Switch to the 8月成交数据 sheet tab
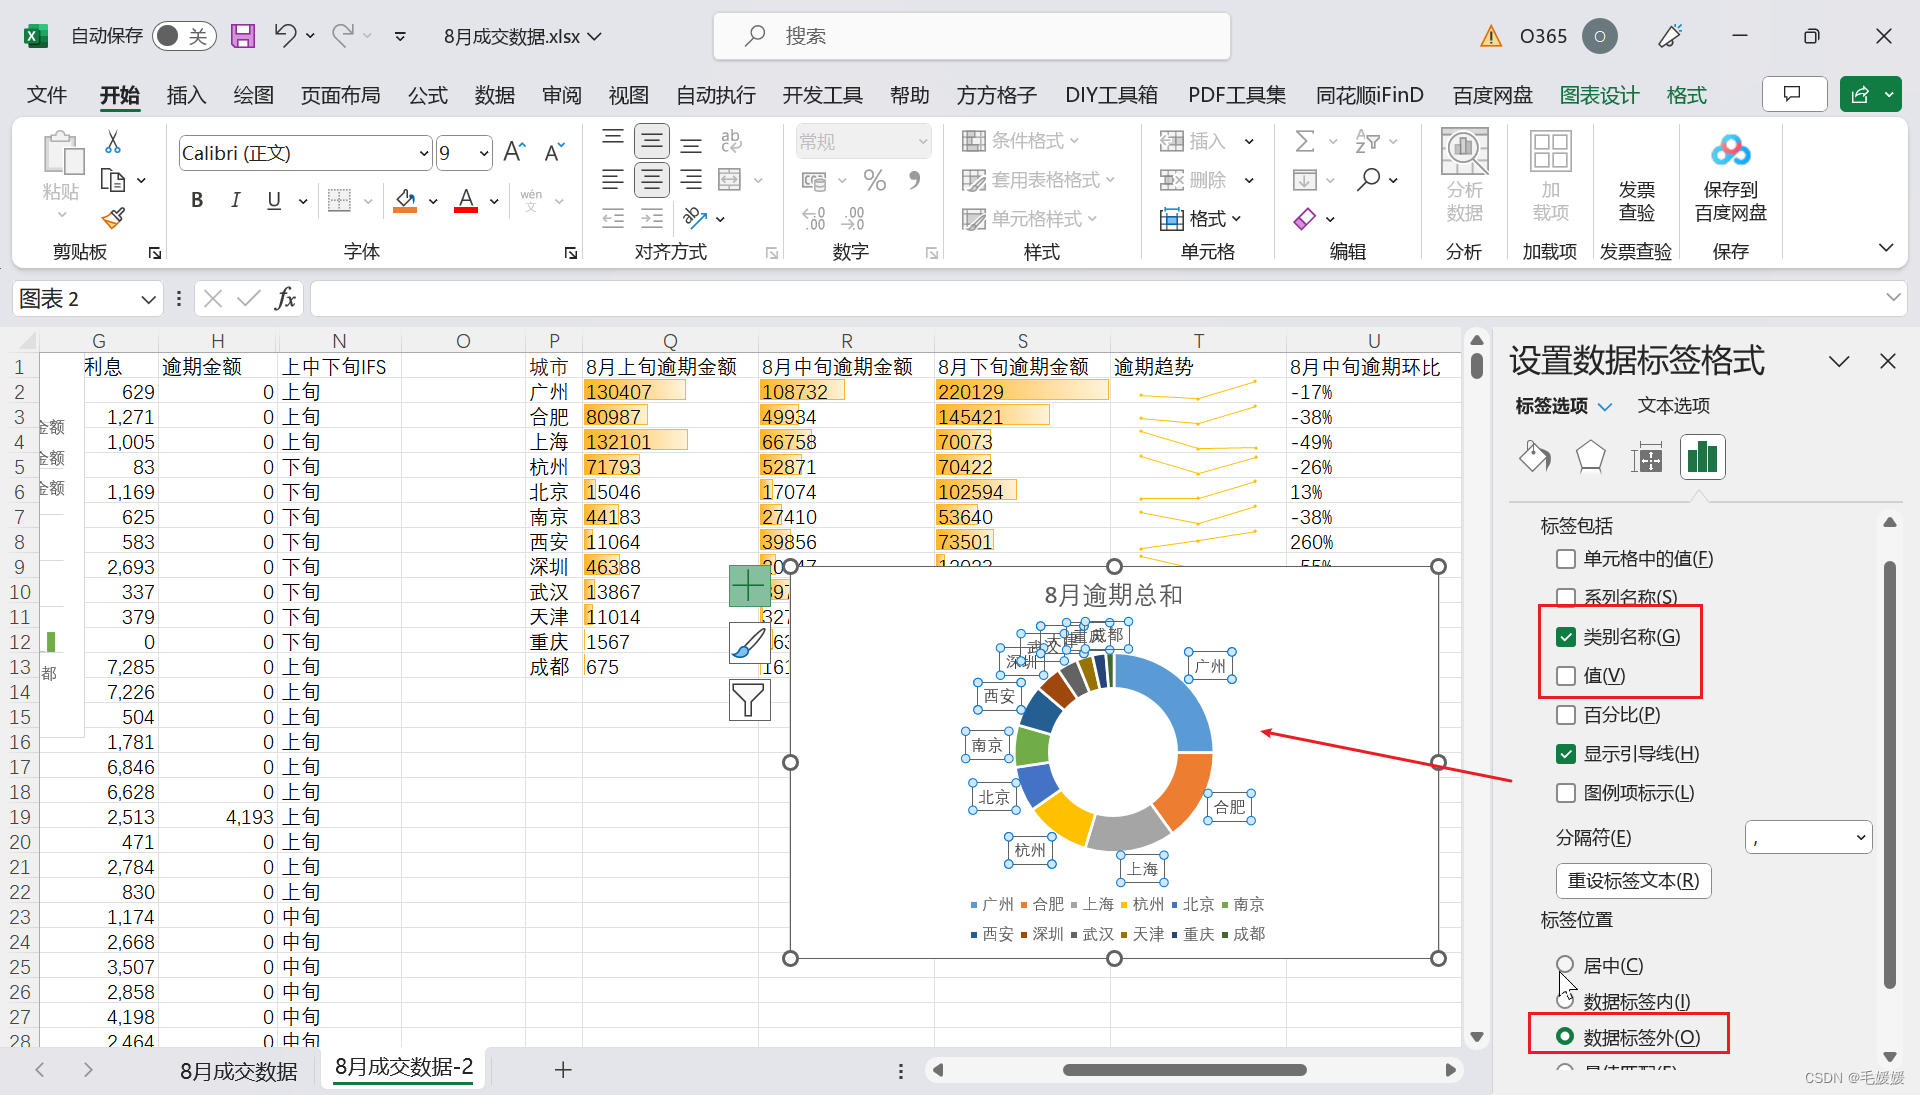 pyautogui.click(x=239, y=1071)
